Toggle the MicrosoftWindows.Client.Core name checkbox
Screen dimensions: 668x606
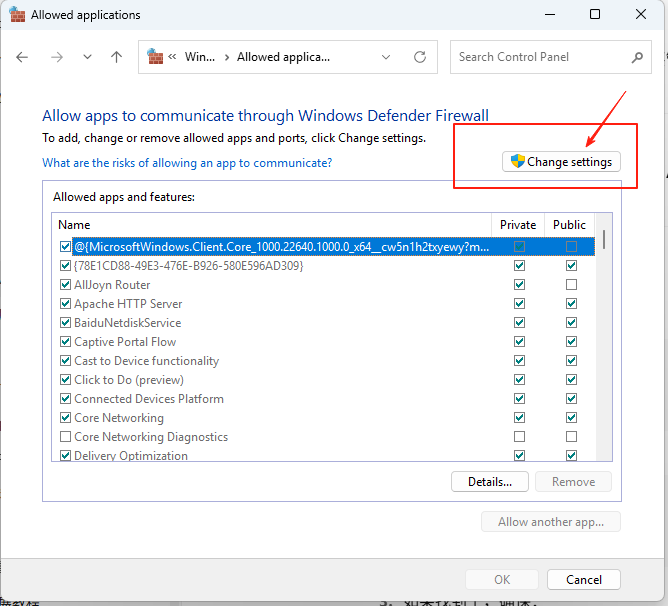point(65,247)
